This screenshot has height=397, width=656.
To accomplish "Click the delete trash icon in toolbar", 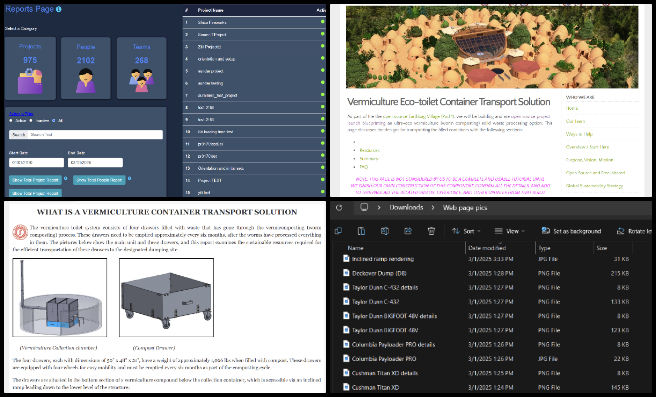I will click(x=431, y=231).
